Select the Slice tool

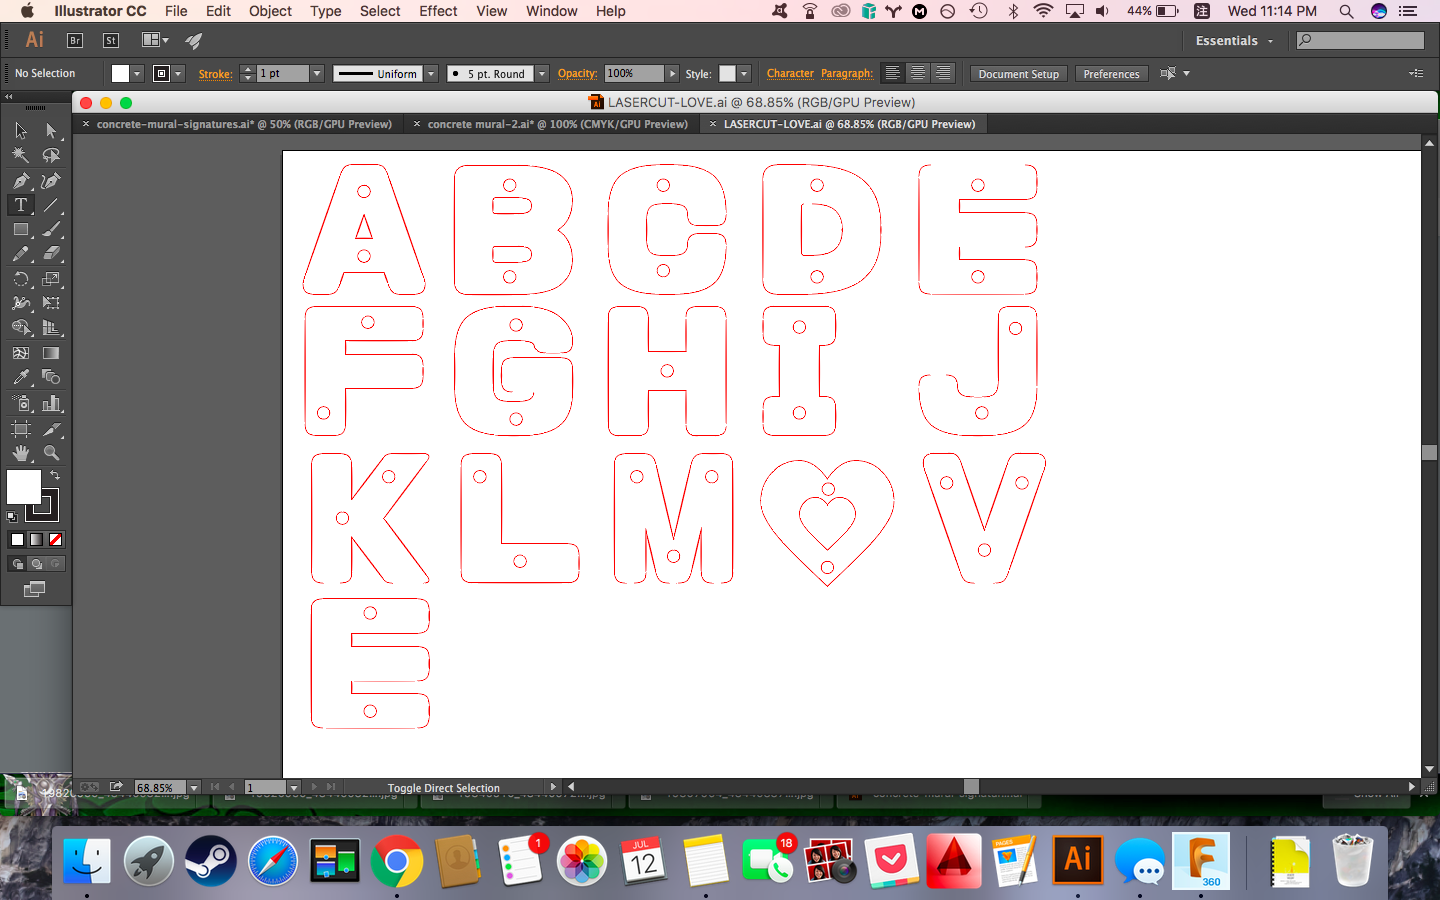click(51, 429)
